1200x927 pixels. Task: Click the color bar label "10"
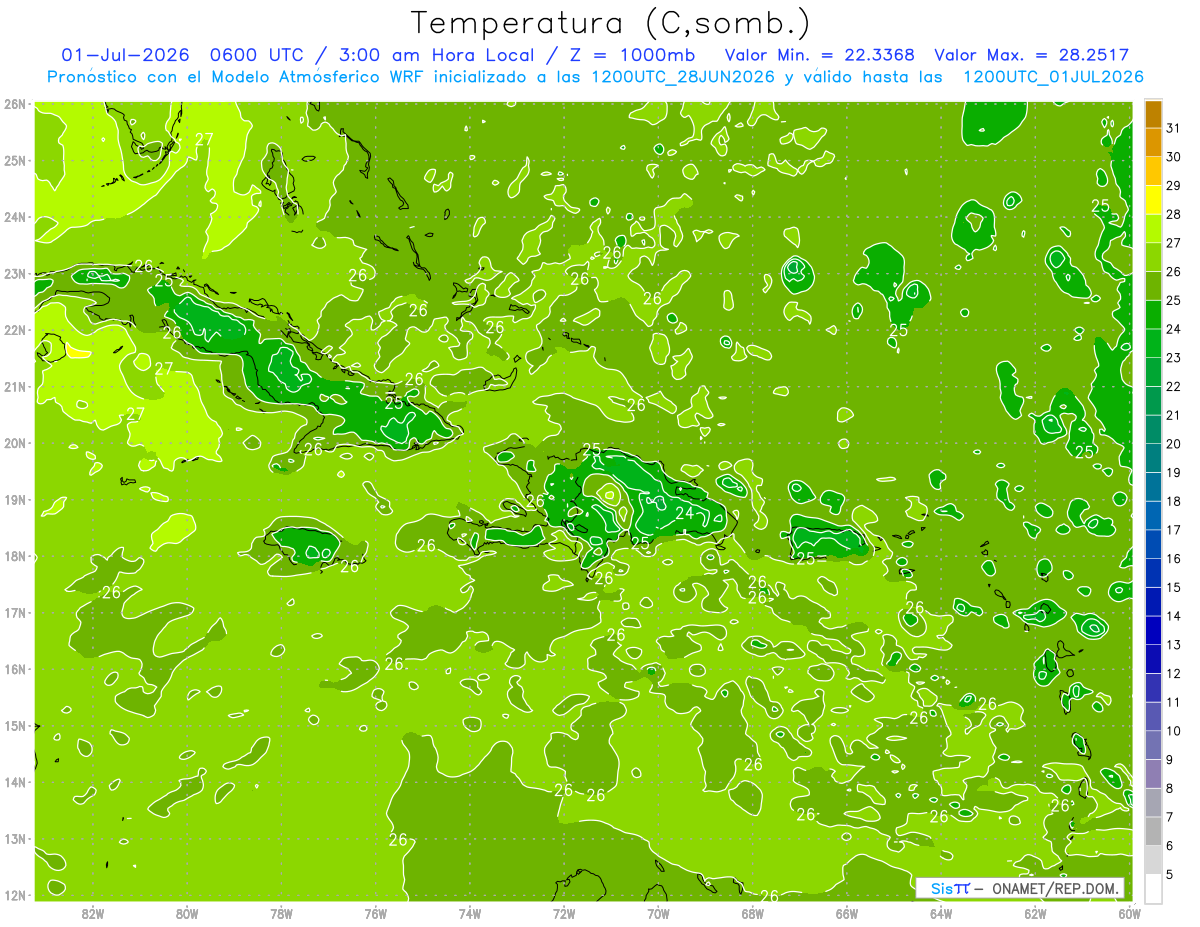point(1174,731)
